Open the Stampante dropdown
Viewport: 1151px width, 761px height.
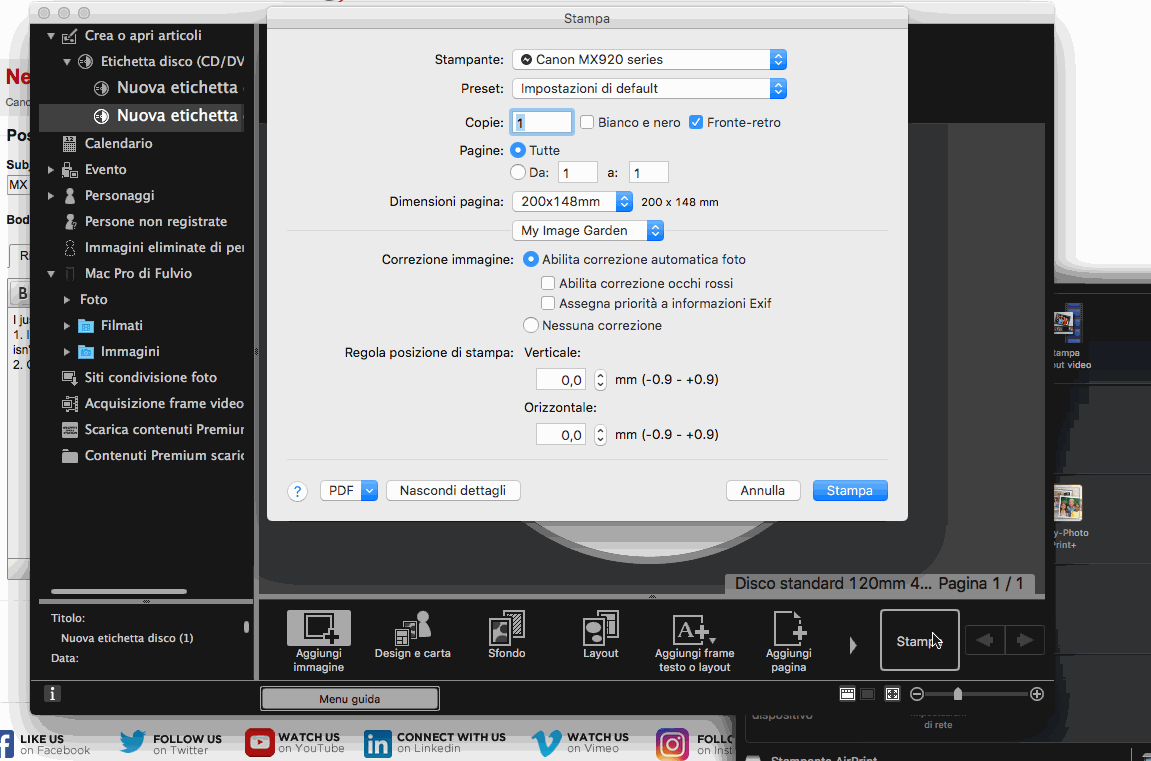point(649,59)
